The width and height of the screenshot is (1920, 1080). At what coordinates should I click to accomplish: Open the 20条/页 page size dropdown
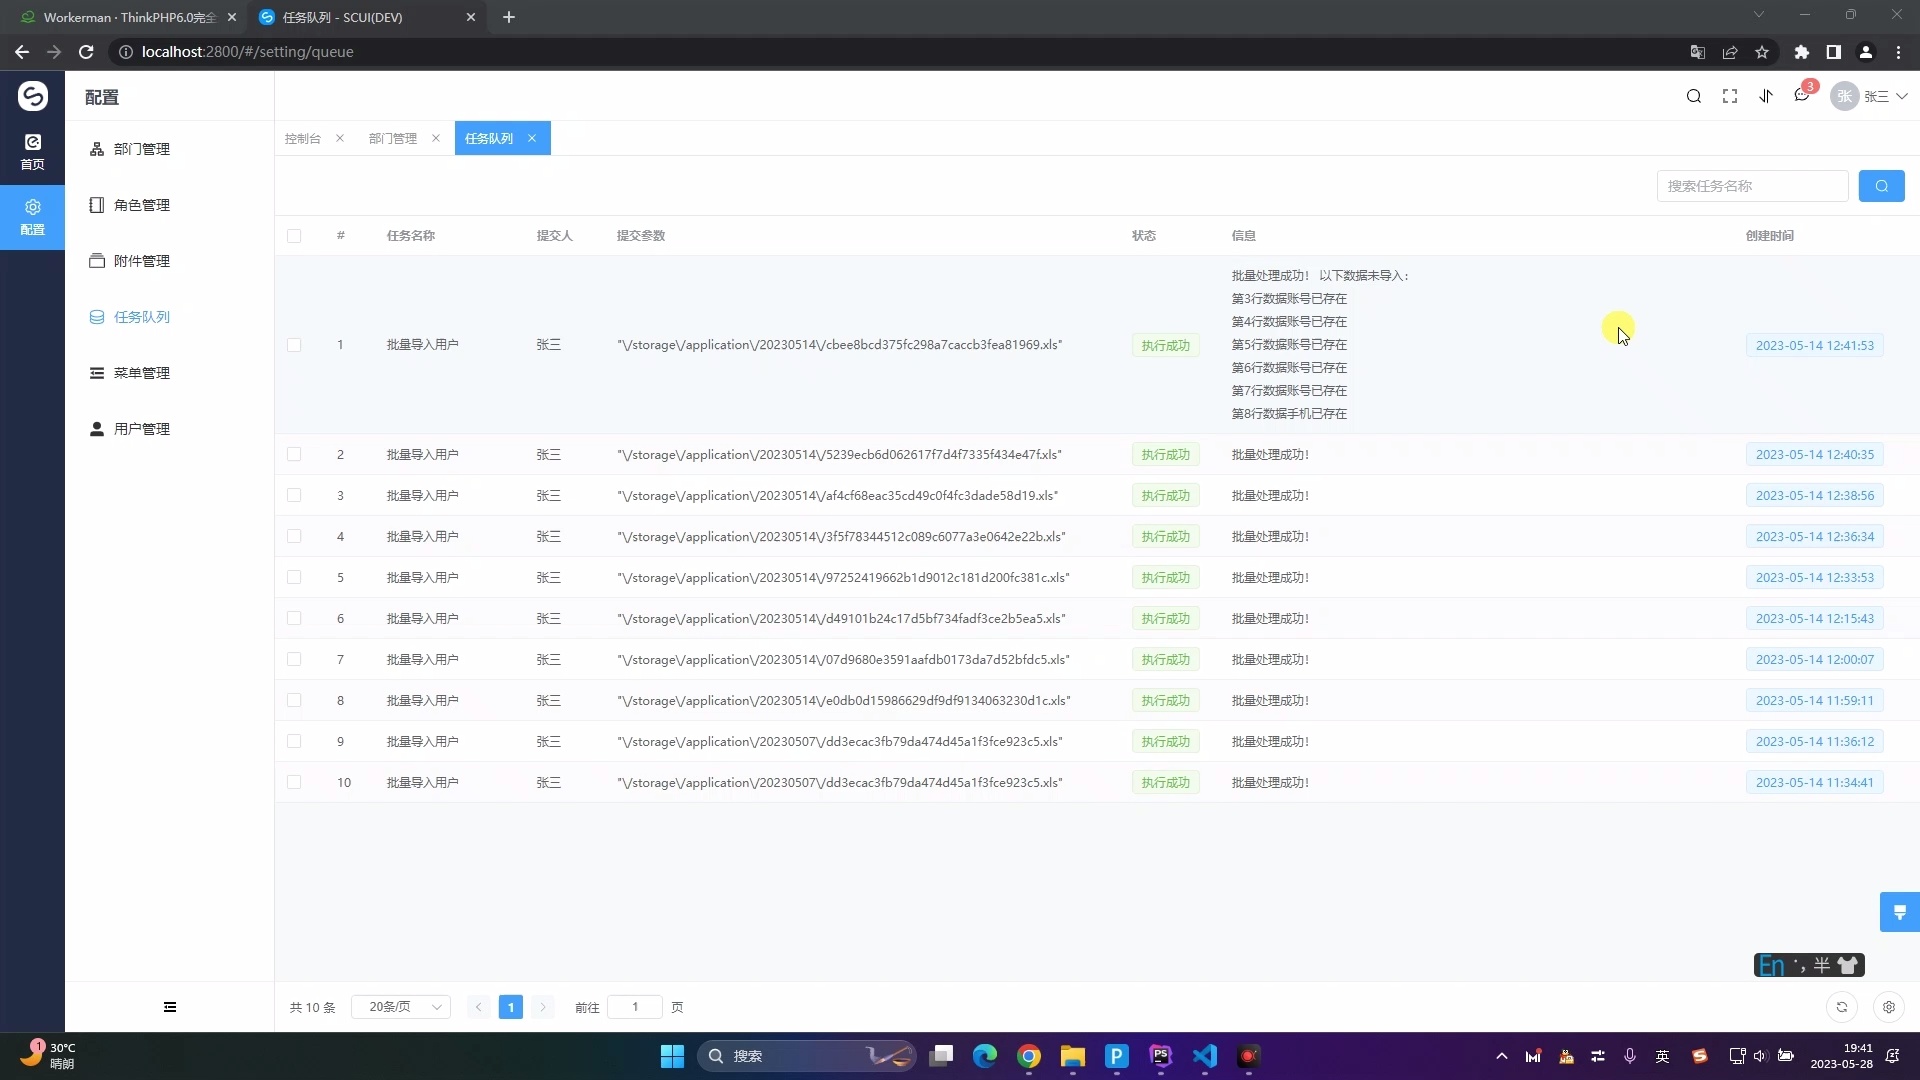coord(400,1007)
